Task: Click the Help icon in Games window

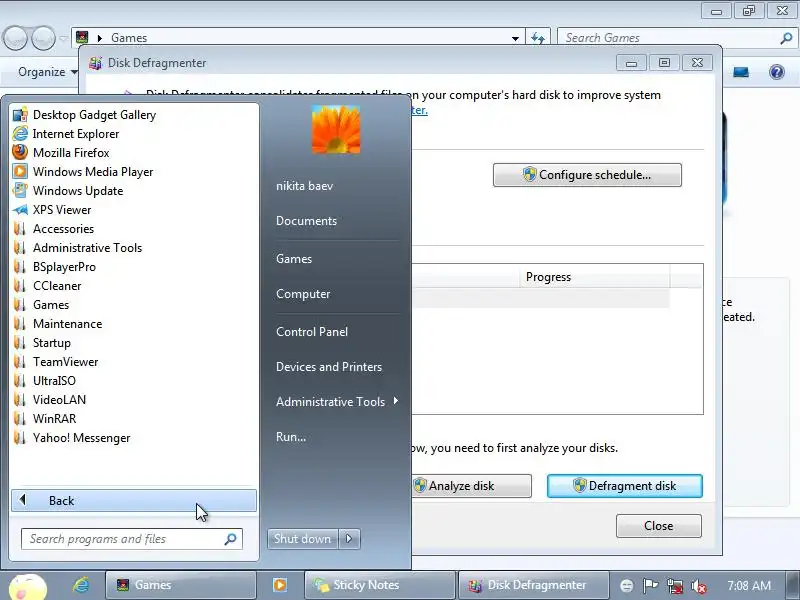Action: point(777,72)
